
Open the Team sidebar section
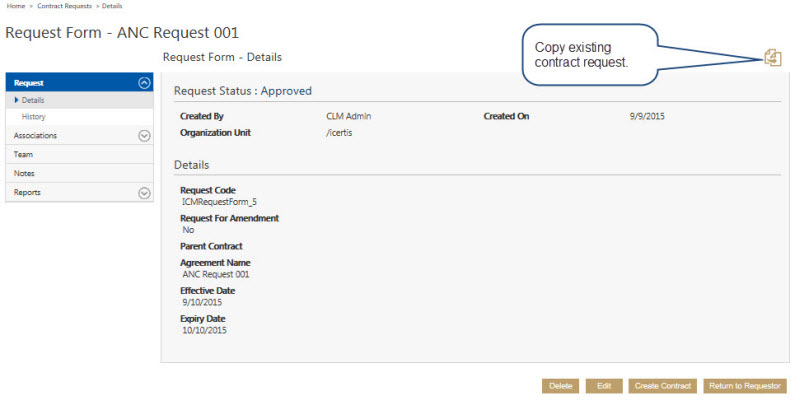point(23,154)
